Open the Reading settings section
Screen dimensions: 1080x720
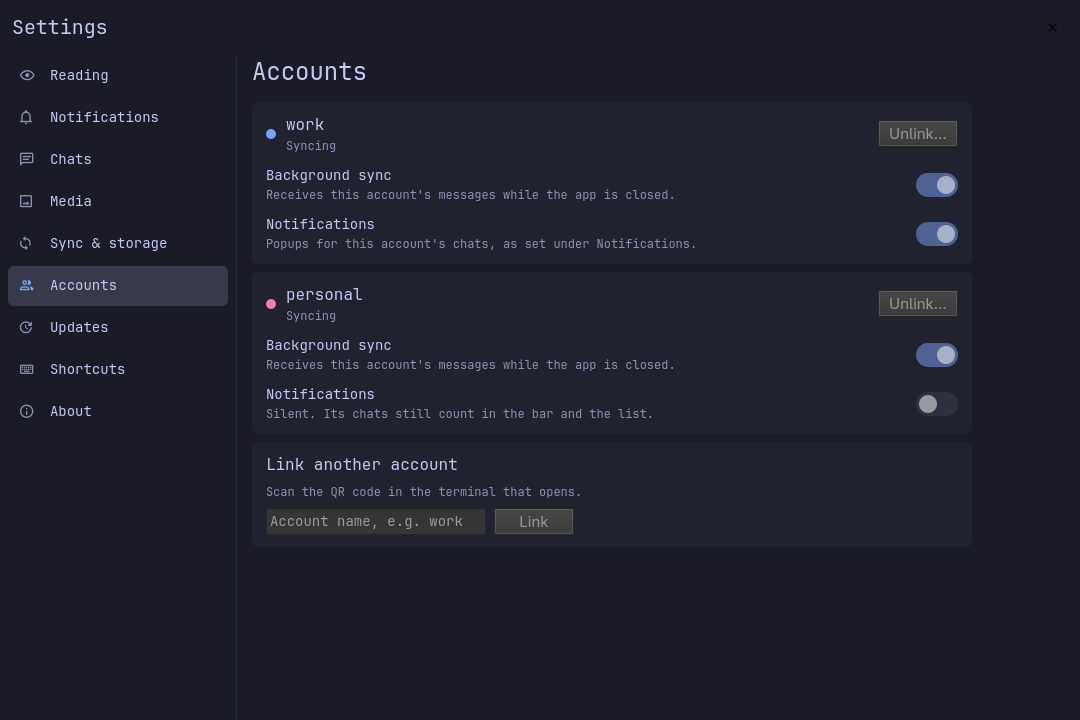click(118, 75)
